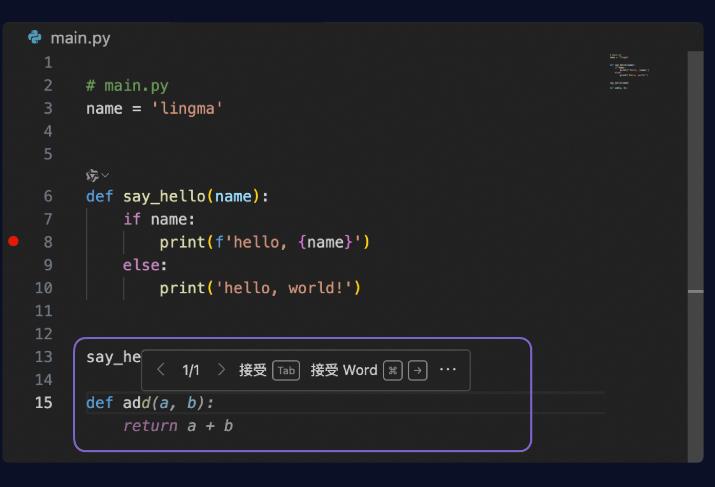Expand the chevron next to the Lingma icon

coord(106,175)
